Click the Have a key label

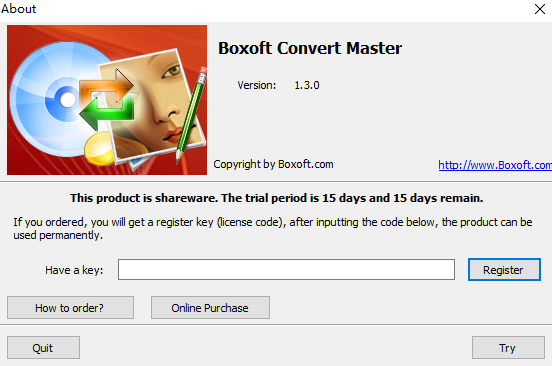[74, 270]
